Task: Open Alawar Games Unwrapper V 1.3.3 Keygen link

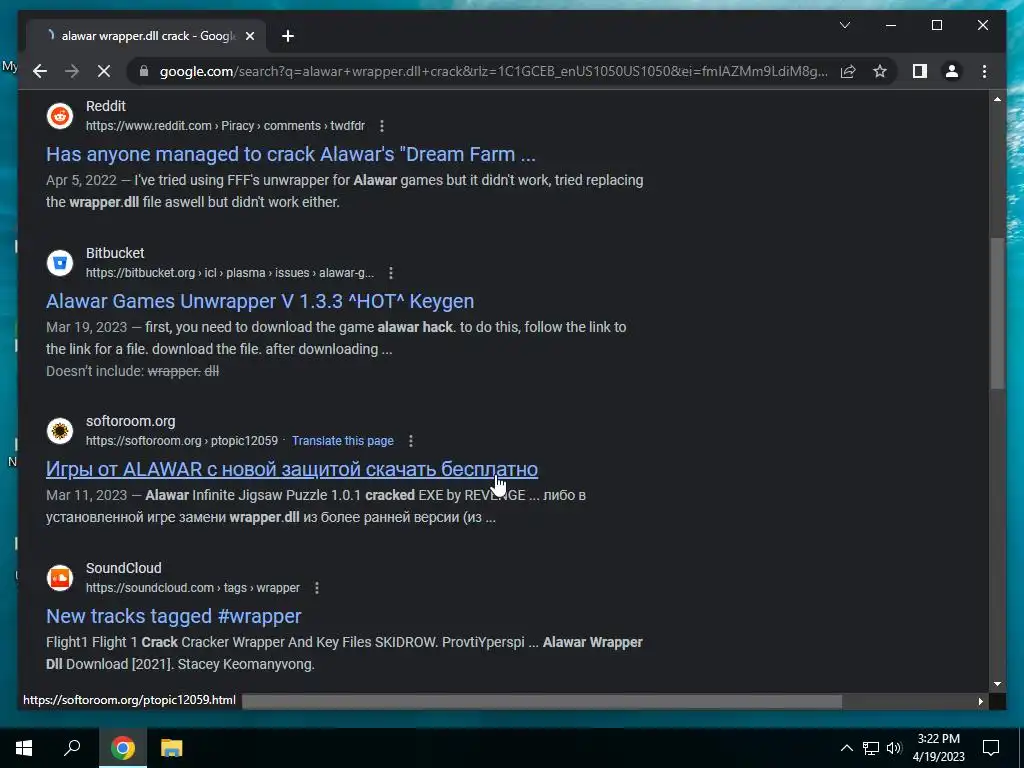Action: [x=260, y=301]
